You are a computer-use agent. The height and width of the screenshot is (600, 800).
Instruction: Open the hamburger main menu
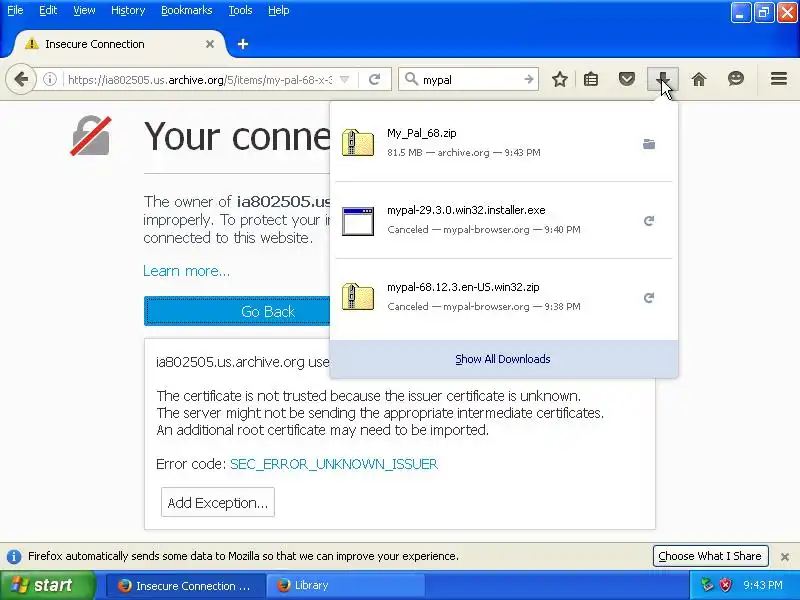pos(779,79)
